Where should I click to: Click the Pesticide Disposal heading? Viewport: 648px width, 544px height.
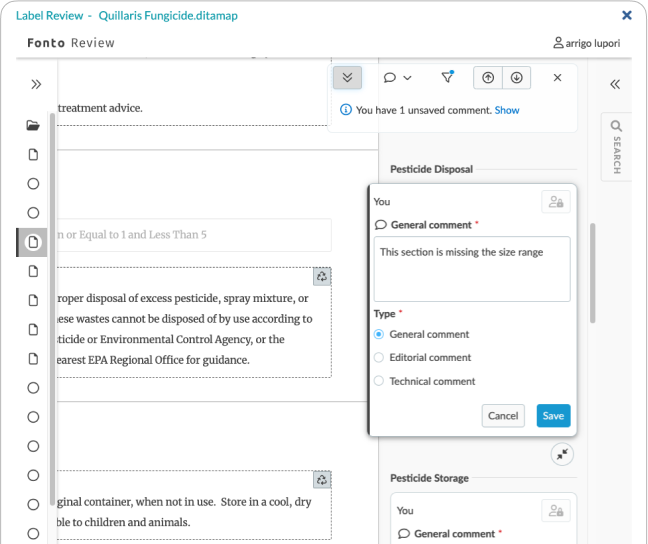coord(431,169)
